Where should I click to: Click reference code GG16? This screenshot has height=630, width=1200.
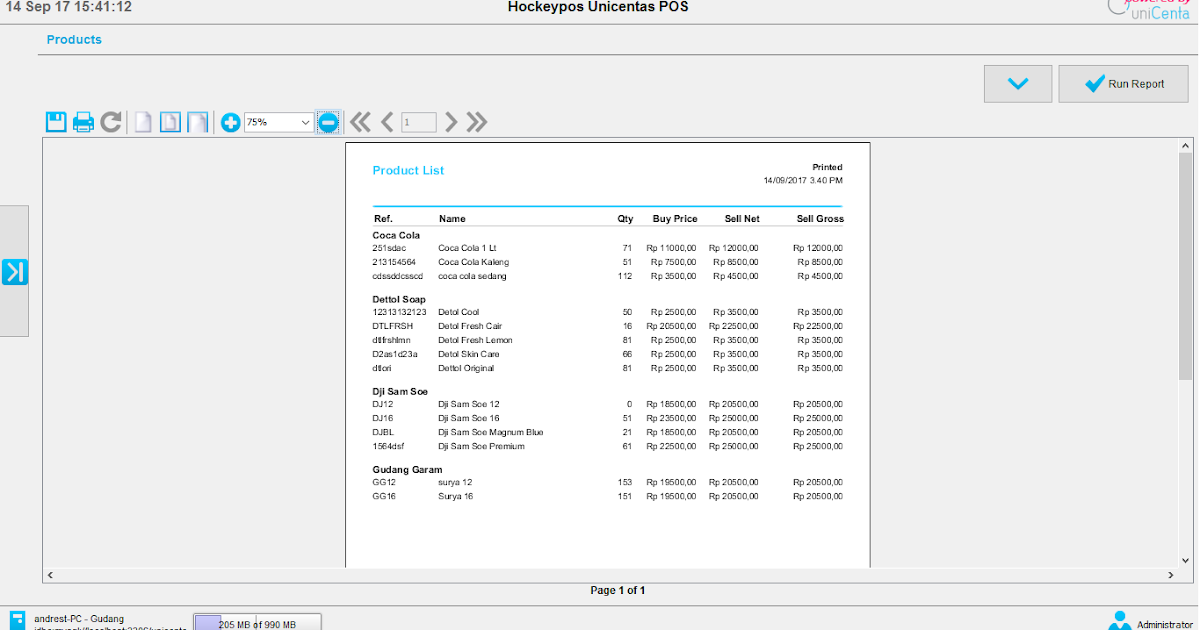coord(384,496)
